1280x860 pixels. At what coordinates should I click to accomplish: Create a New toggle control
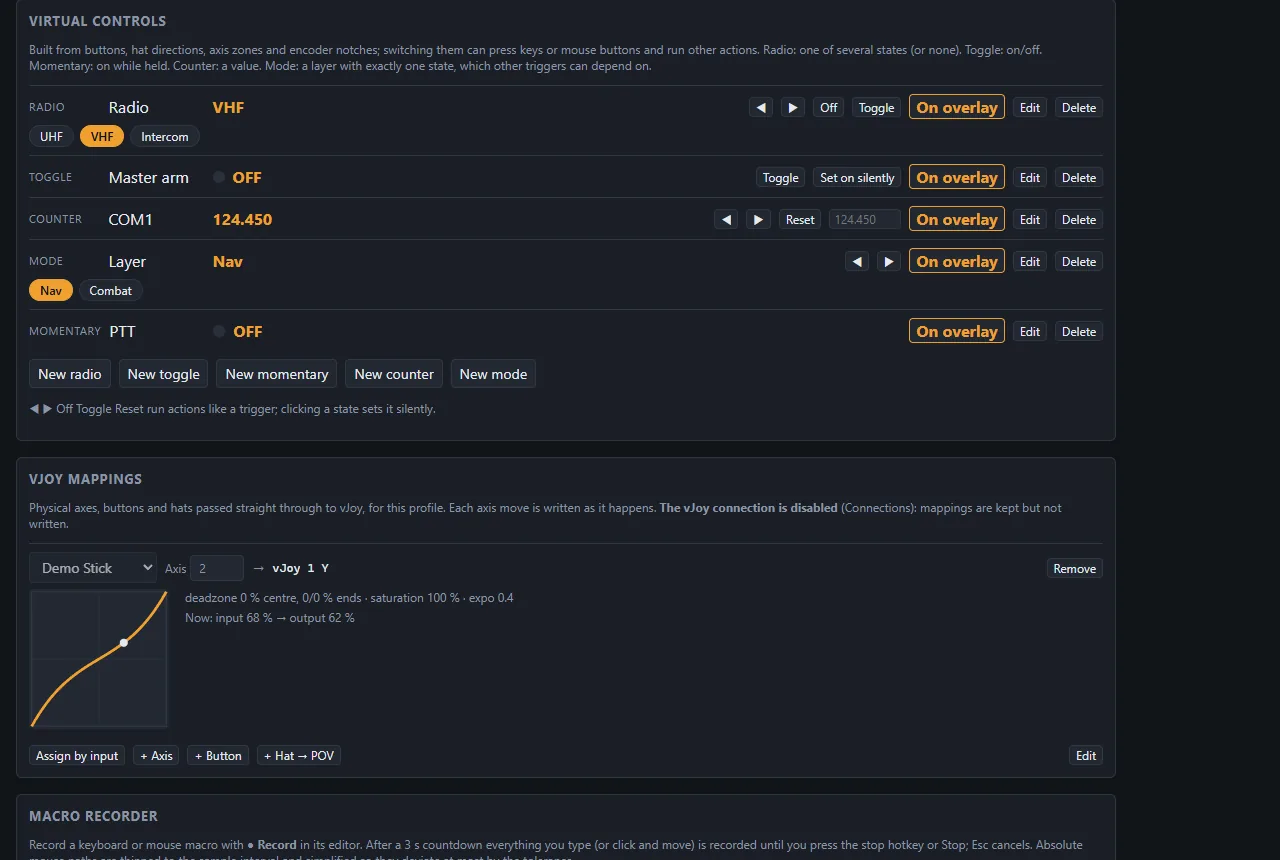(x=164, y=373)
